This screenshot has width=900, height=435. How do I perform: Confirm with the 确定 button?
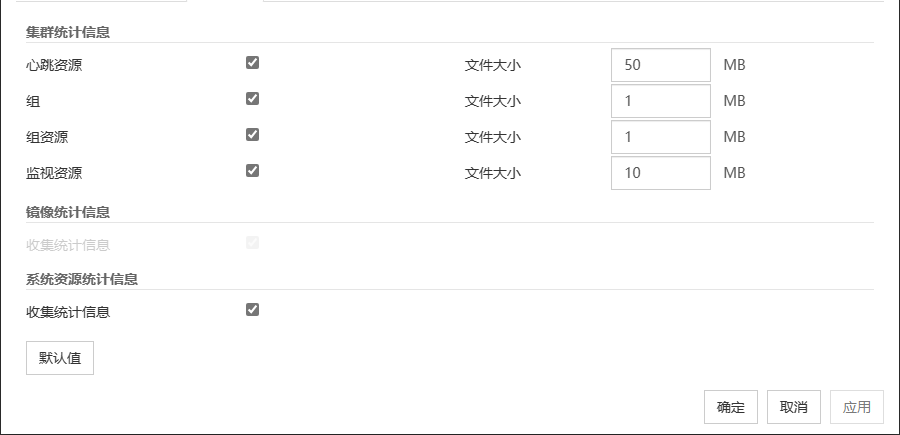731,407
